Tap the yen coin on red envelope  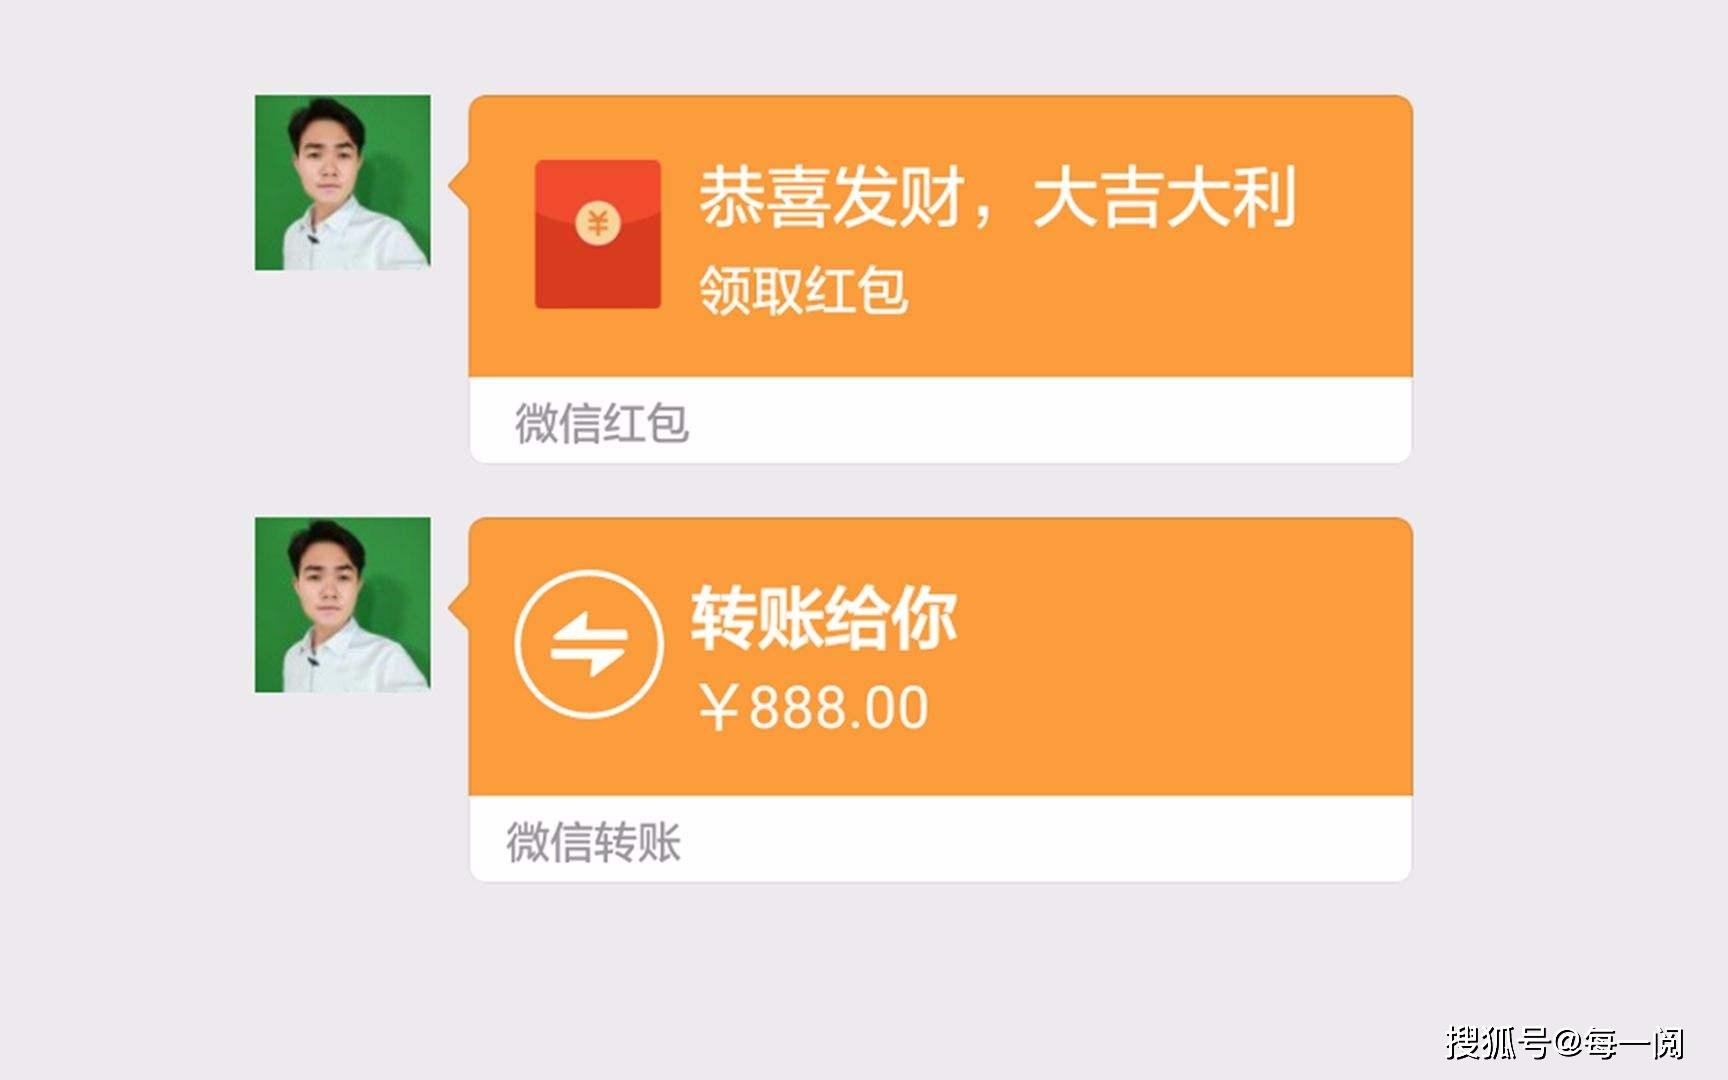[598, 222]
